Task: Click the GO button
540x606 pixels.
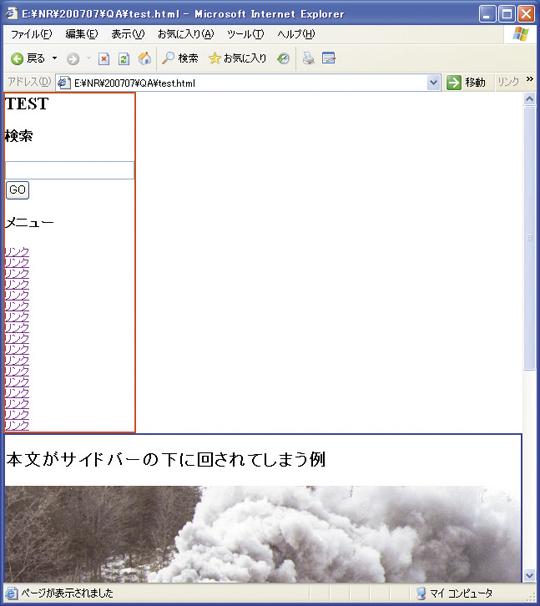Action: tap(17, 190)
